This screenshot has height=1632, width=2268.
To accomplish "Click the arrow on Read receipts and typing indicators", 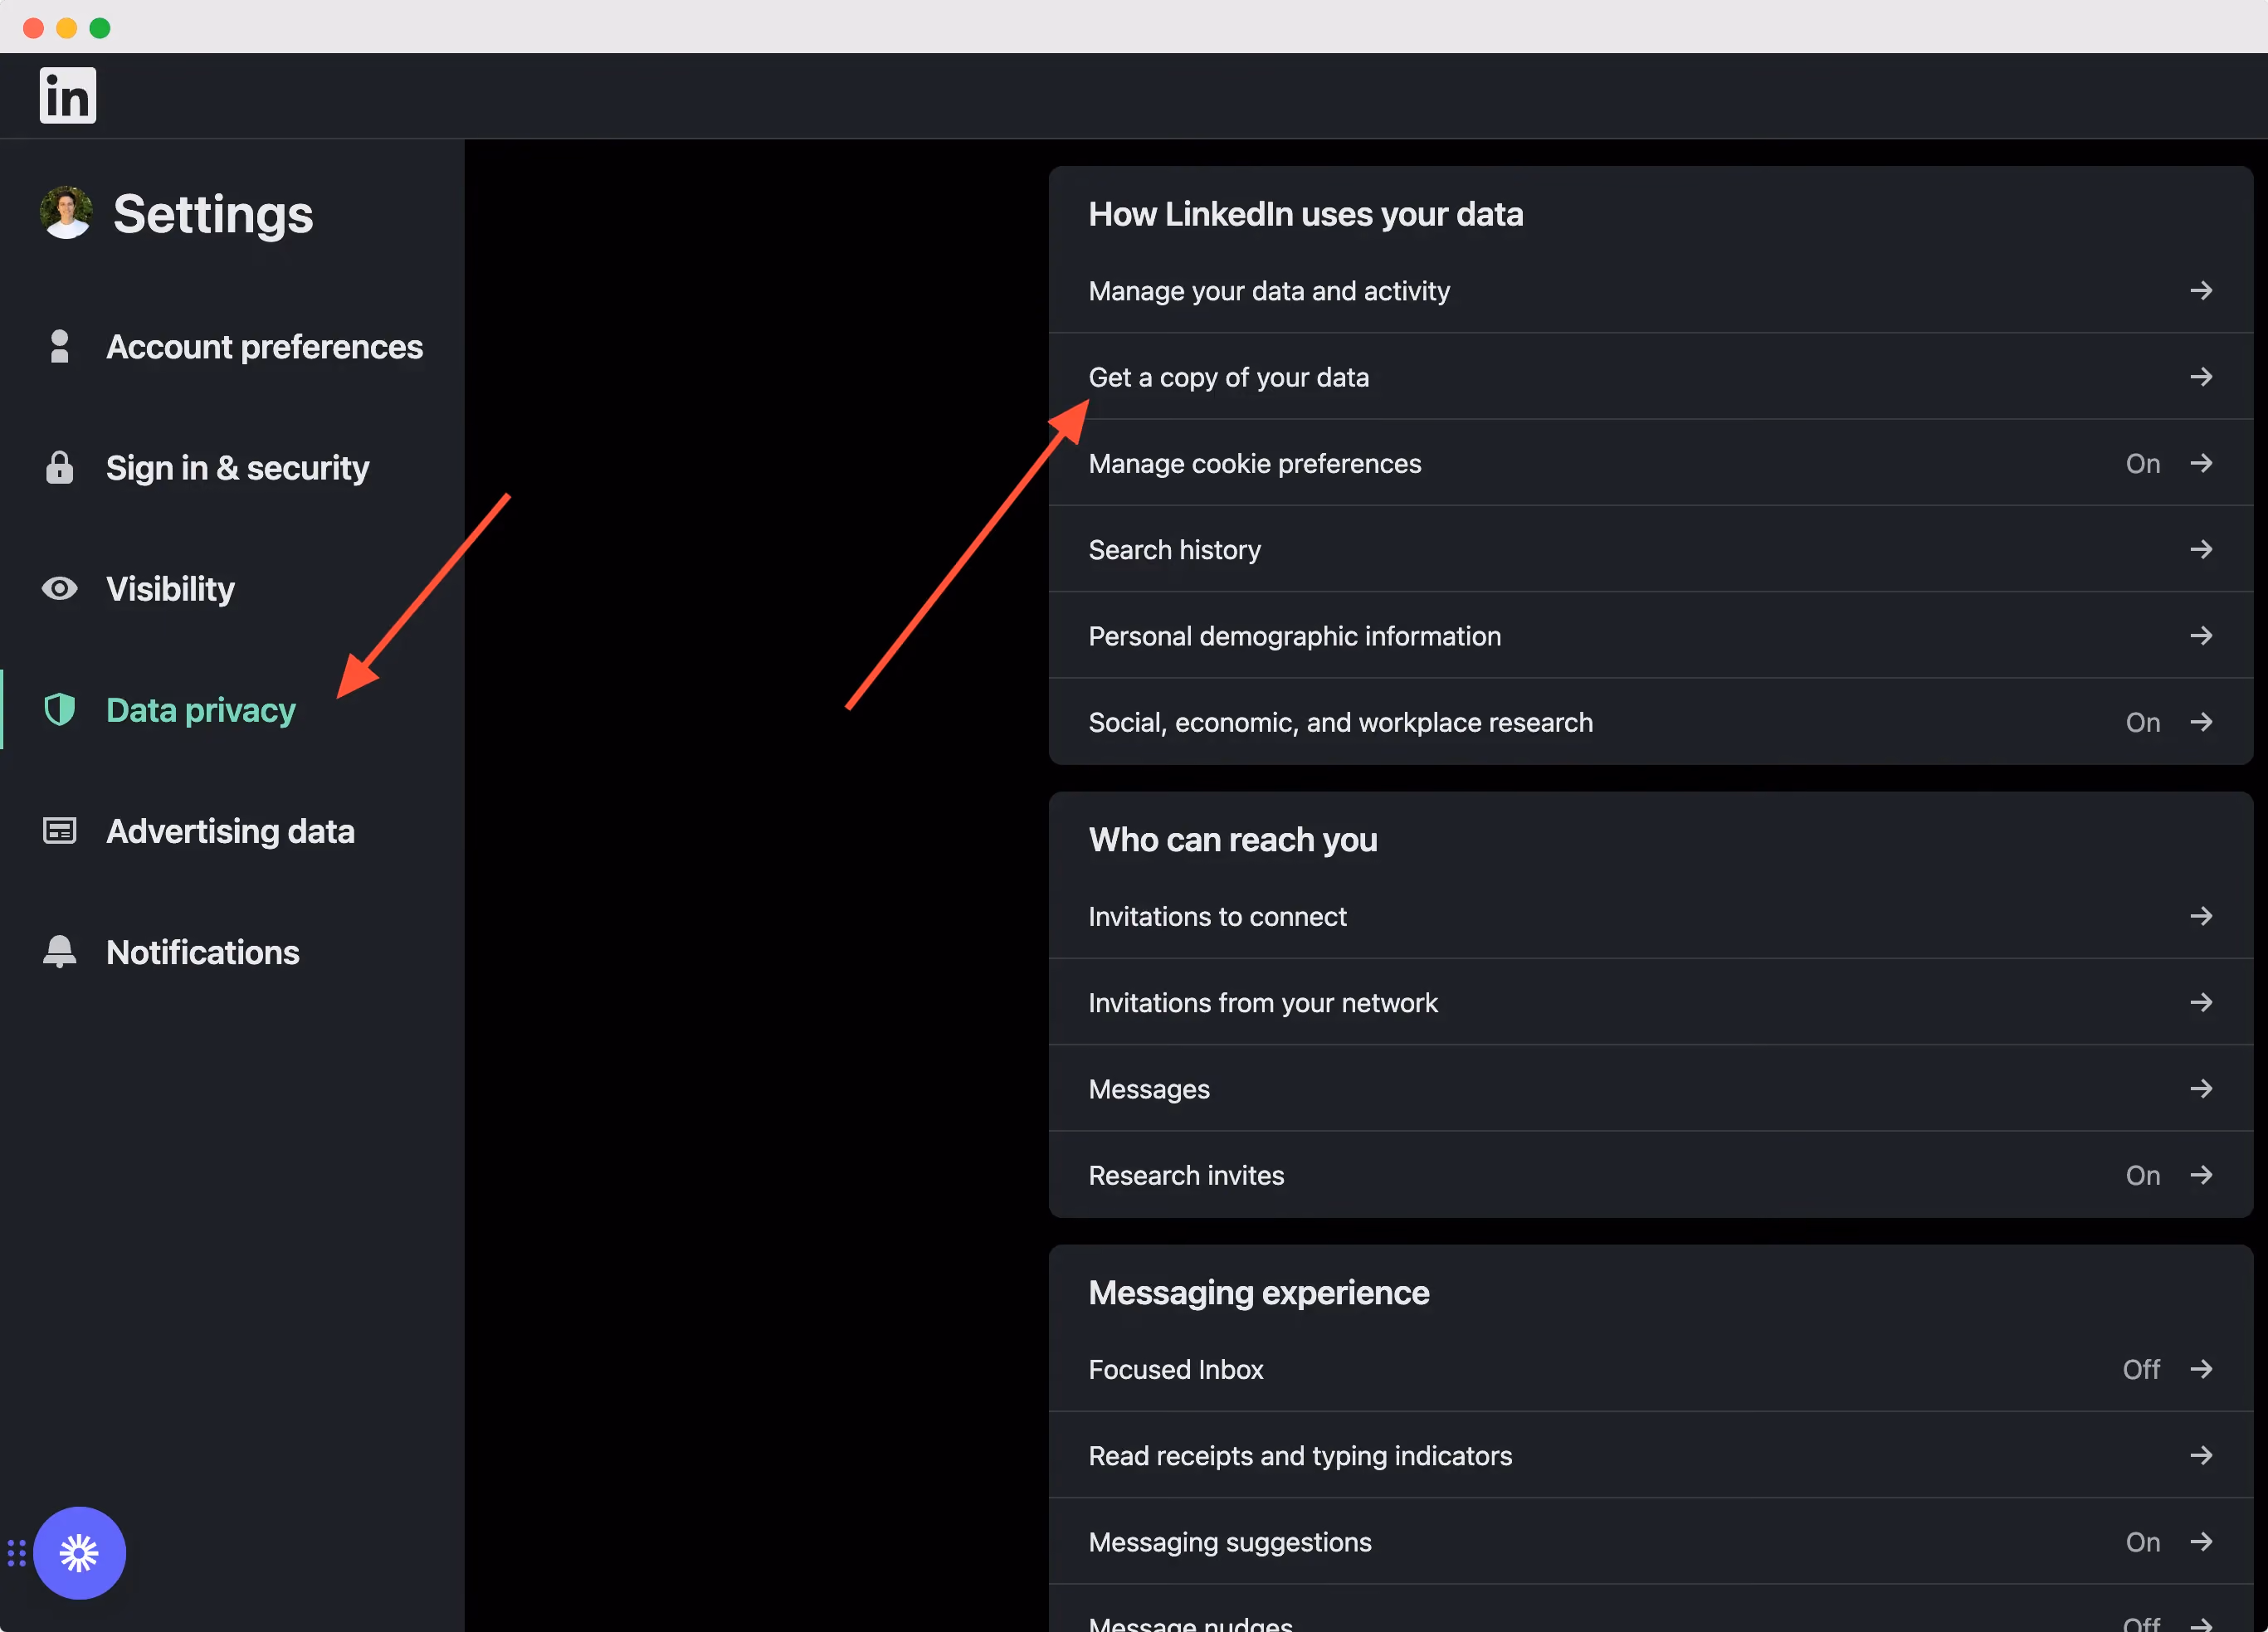I will point(2201,1455).
